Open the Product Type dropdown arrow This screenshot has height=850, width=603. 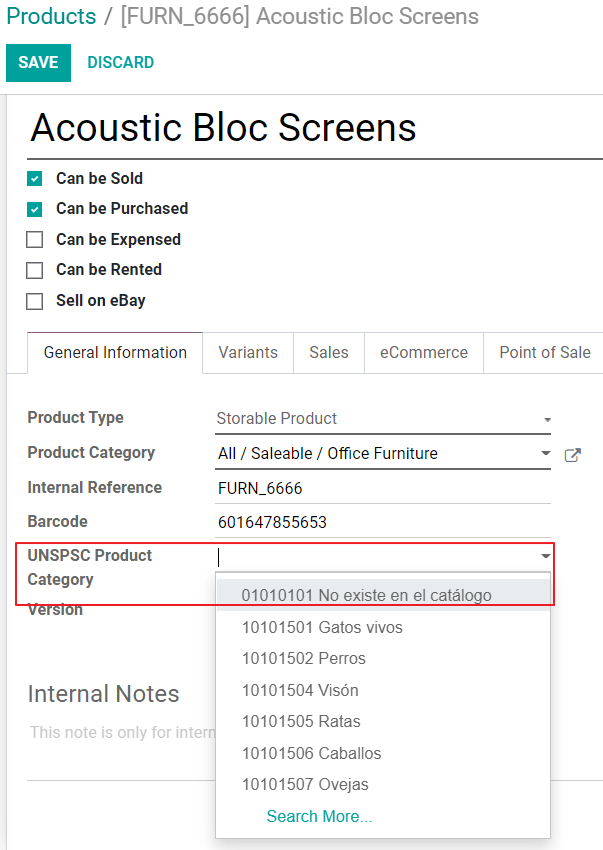(x=547, y=419)
